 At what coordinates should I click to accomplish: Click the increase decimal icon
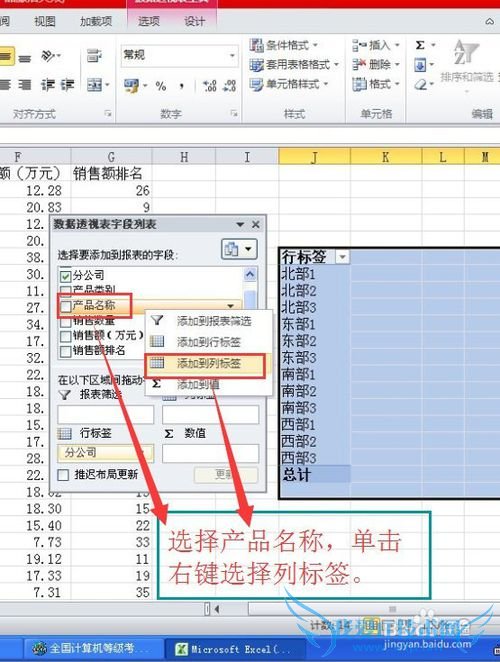click(x=210, y=86)
